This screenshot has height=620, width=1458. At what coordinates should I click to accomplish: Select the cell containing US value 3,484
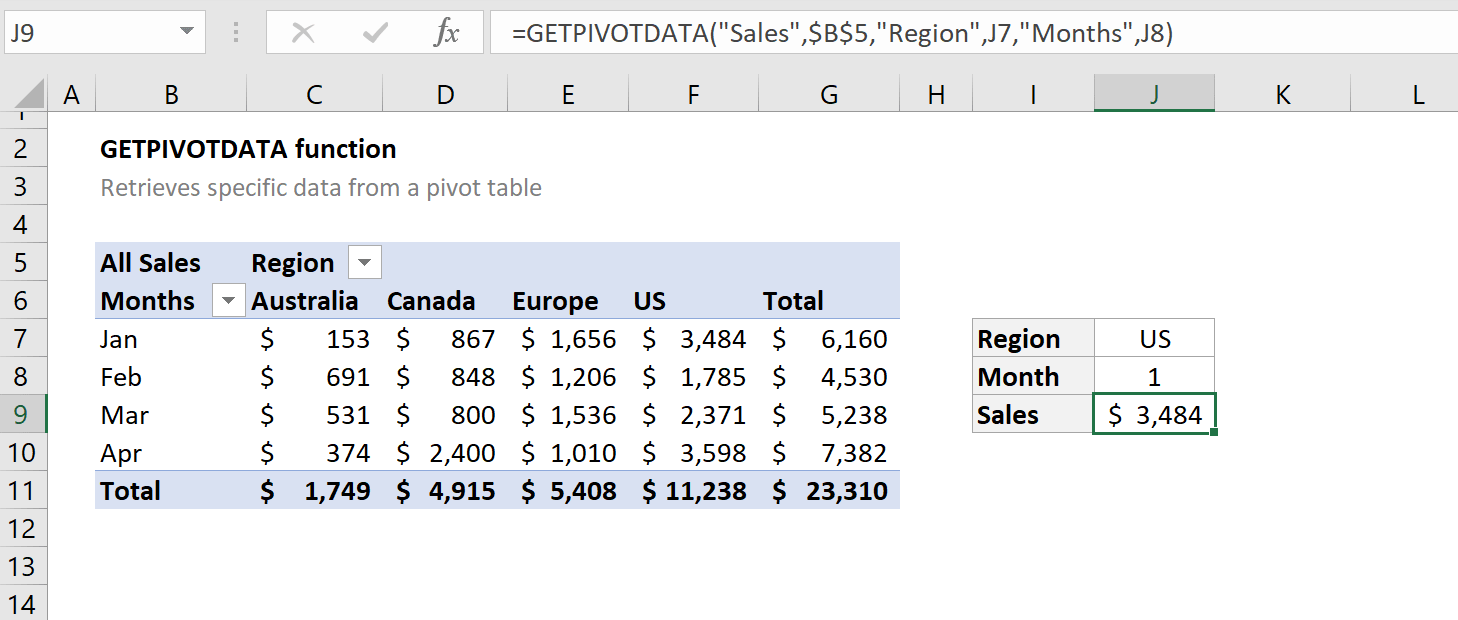pos(693,338)
